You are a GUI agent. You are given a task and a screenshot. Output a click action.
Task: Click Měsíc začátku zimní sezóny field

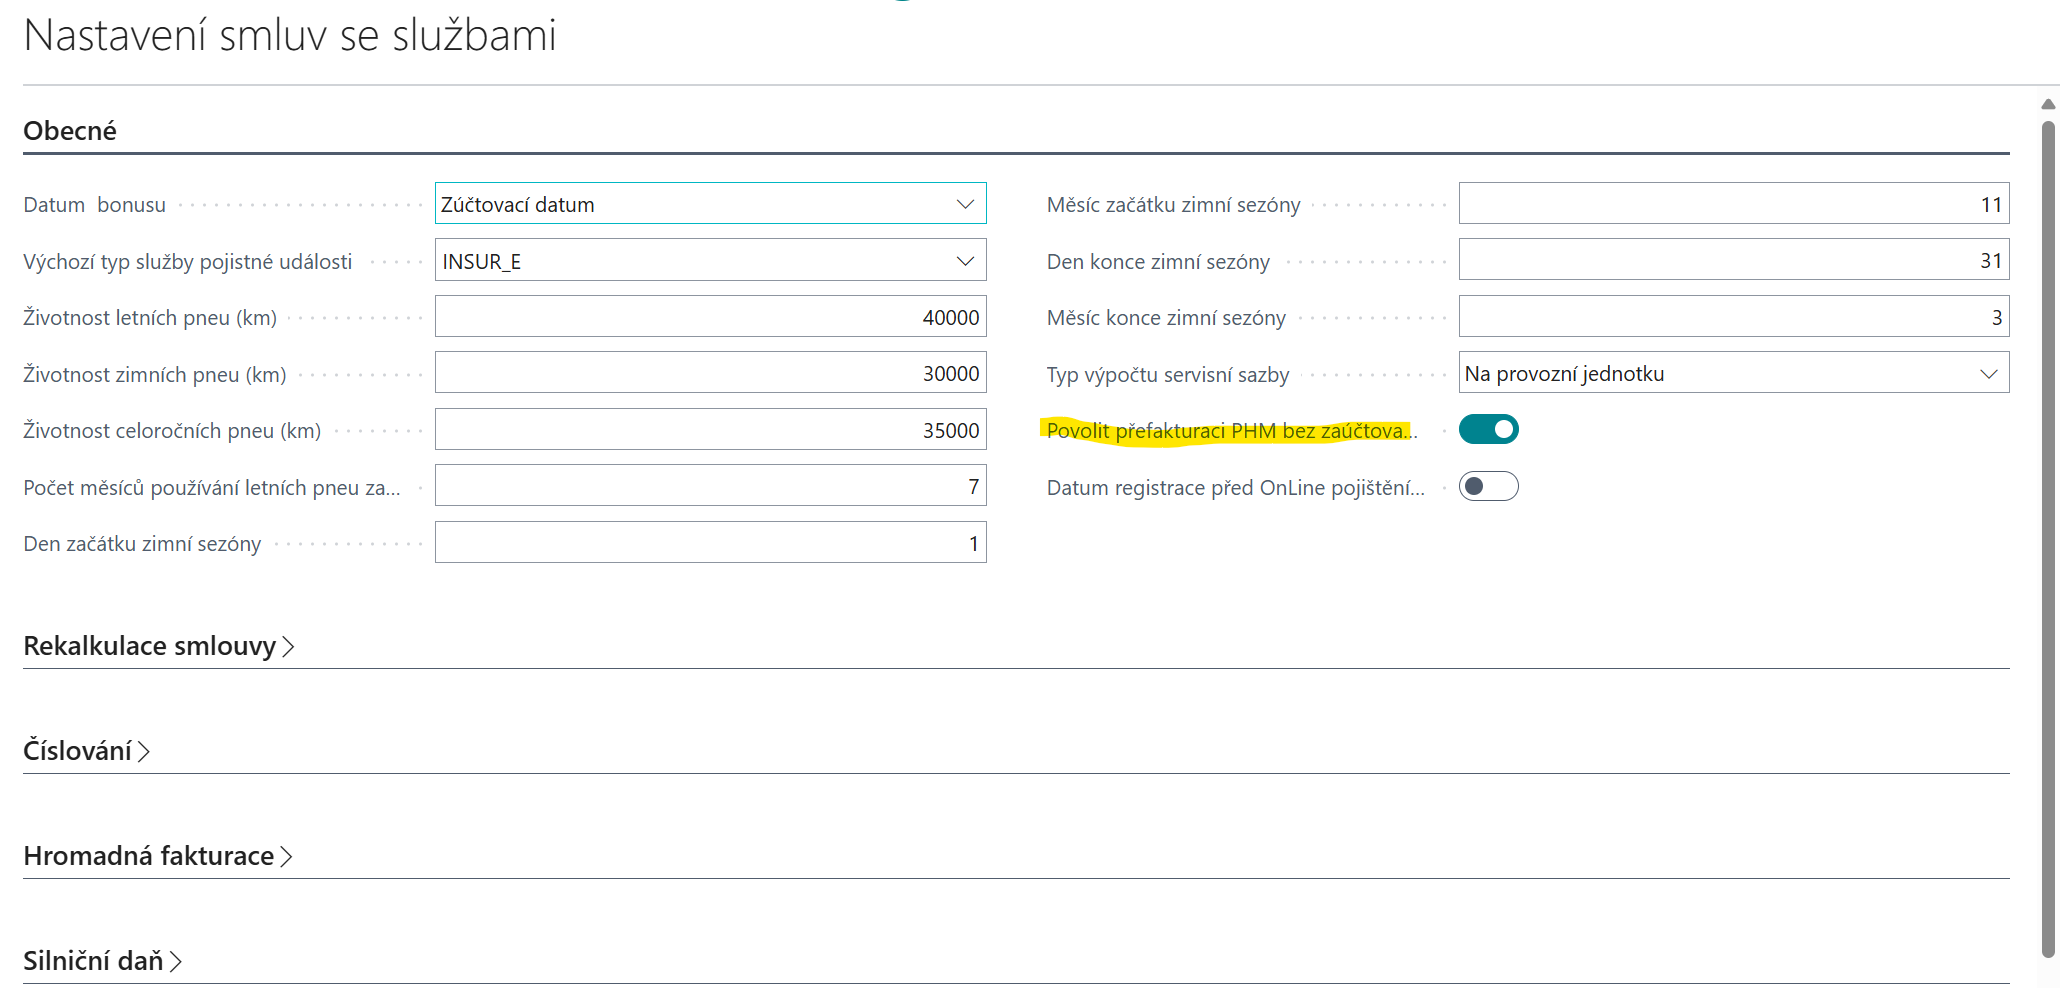(1733, 204)
